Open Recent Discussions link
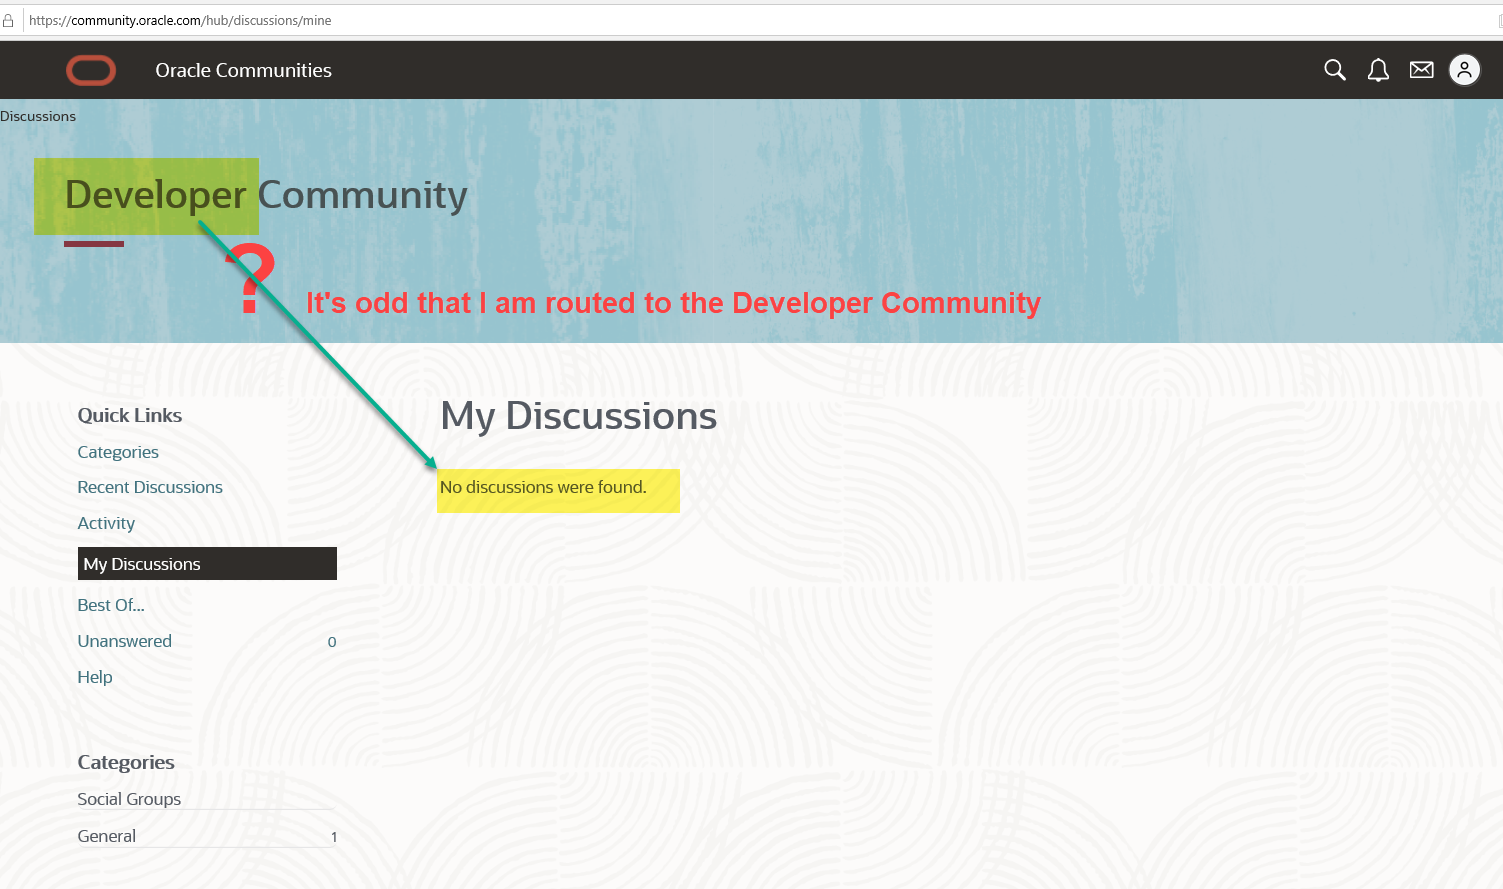The width and height of the screenshot is (1503, 889). [x=150, y=487]
